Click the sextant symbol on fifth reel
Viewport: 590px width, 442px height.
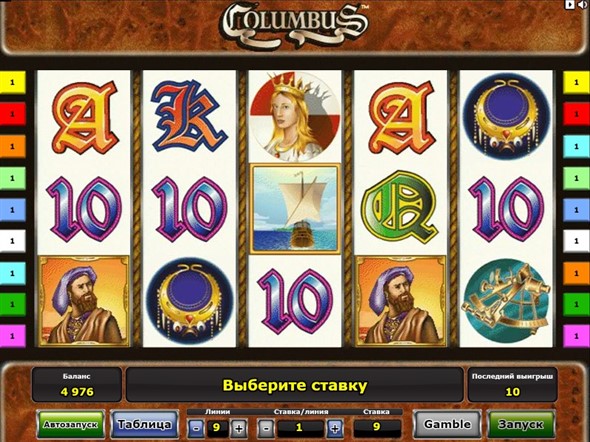click(x=506, y=301)
